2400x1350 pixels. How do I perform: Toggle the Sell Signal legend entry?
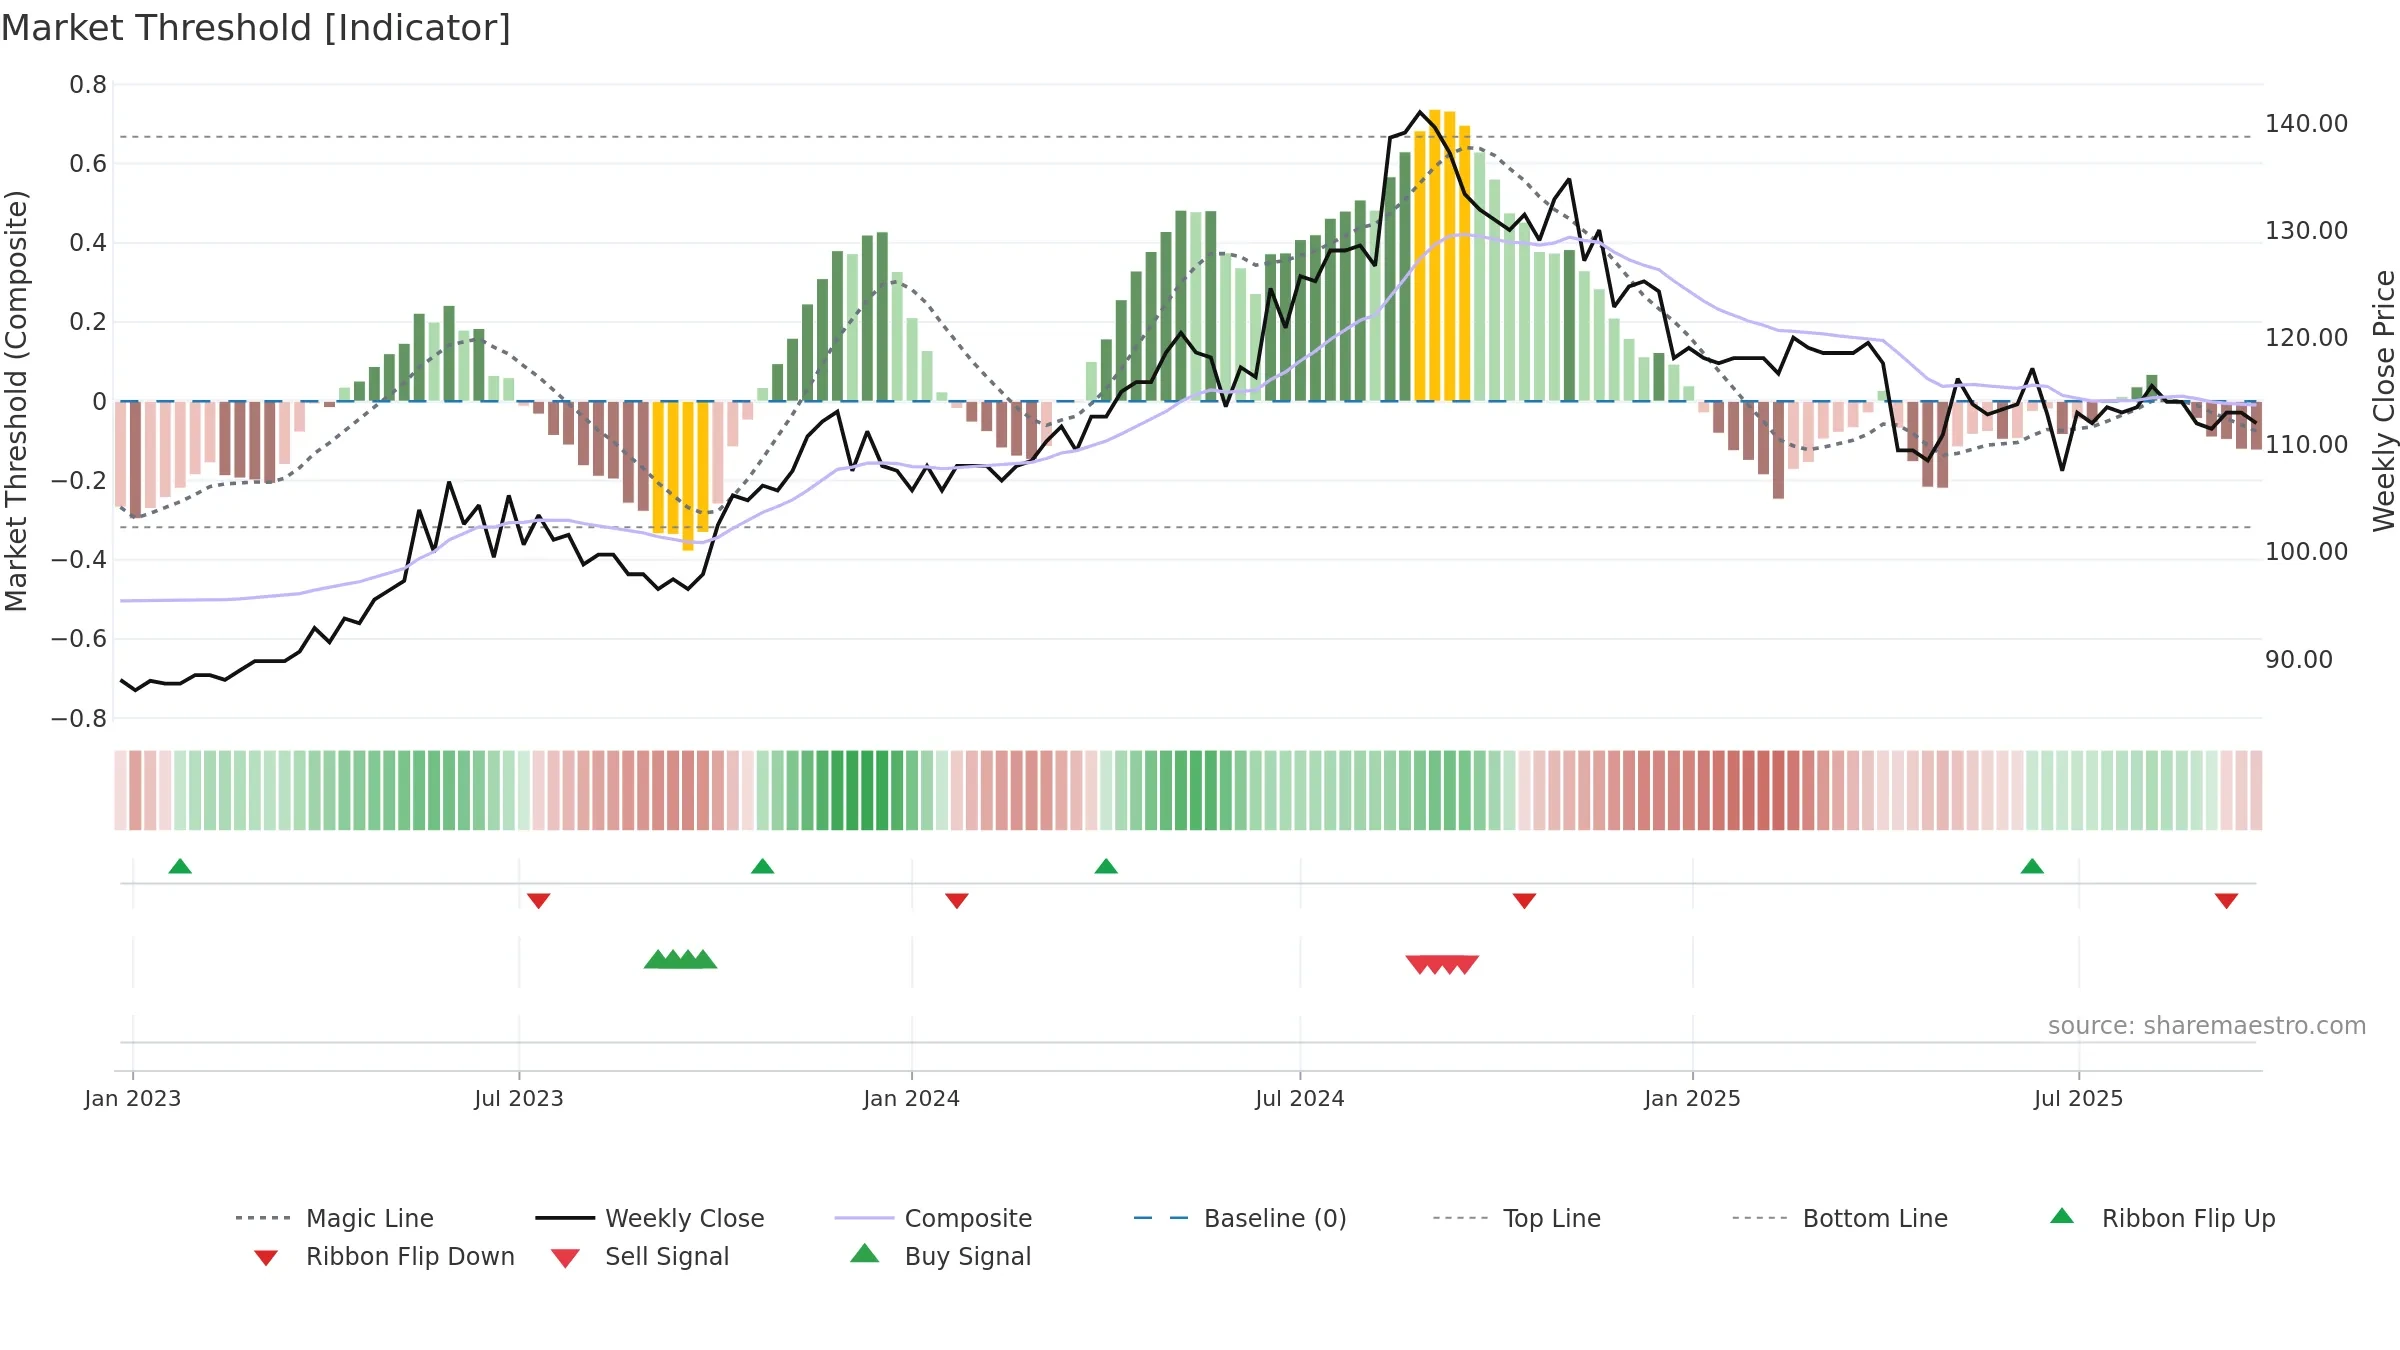[640, 1256]
